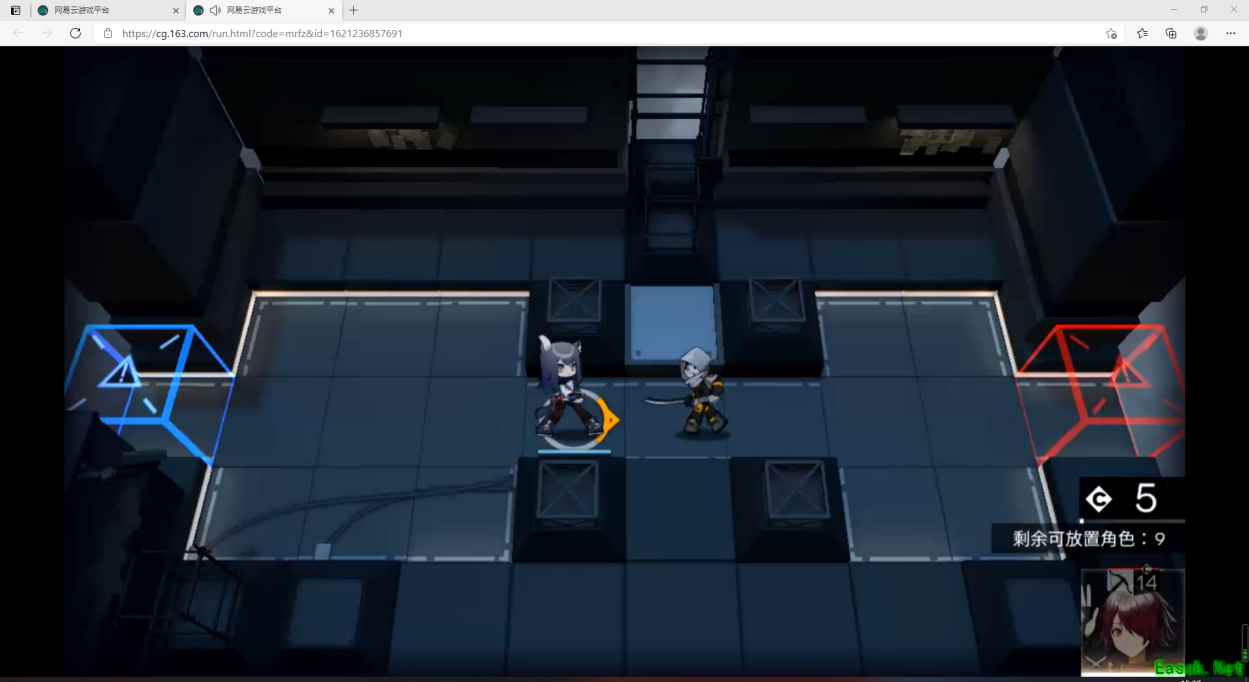Open the browser profile menu
The height and width of the screenshot is (682, 1249).
tap(1201, 33)
